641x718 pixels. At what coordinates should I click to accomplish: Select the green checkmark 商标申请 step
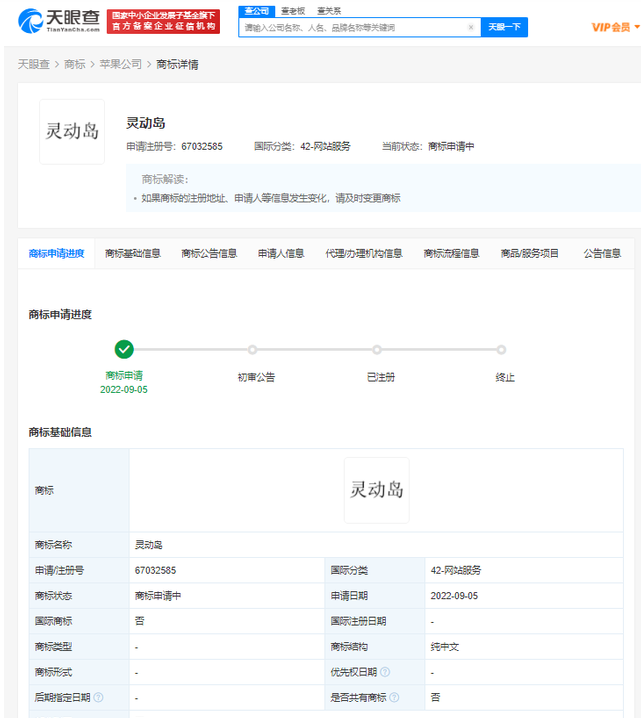(x=124, y=349)
